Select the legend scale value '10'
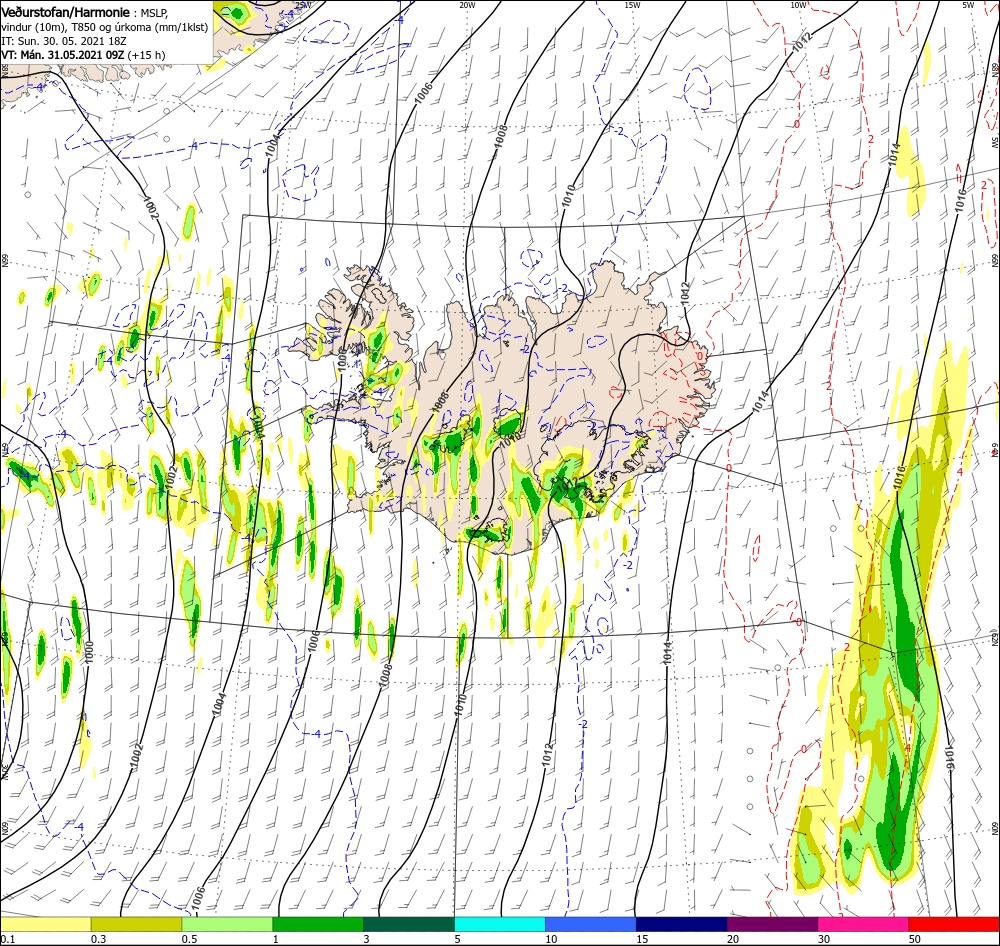Screen dimensions: 1000x946 click(551, 939)
